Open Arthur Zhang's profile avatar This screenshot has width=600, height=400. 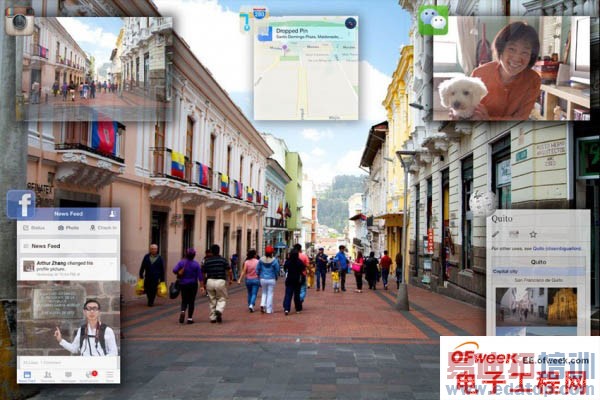point(29,266)
